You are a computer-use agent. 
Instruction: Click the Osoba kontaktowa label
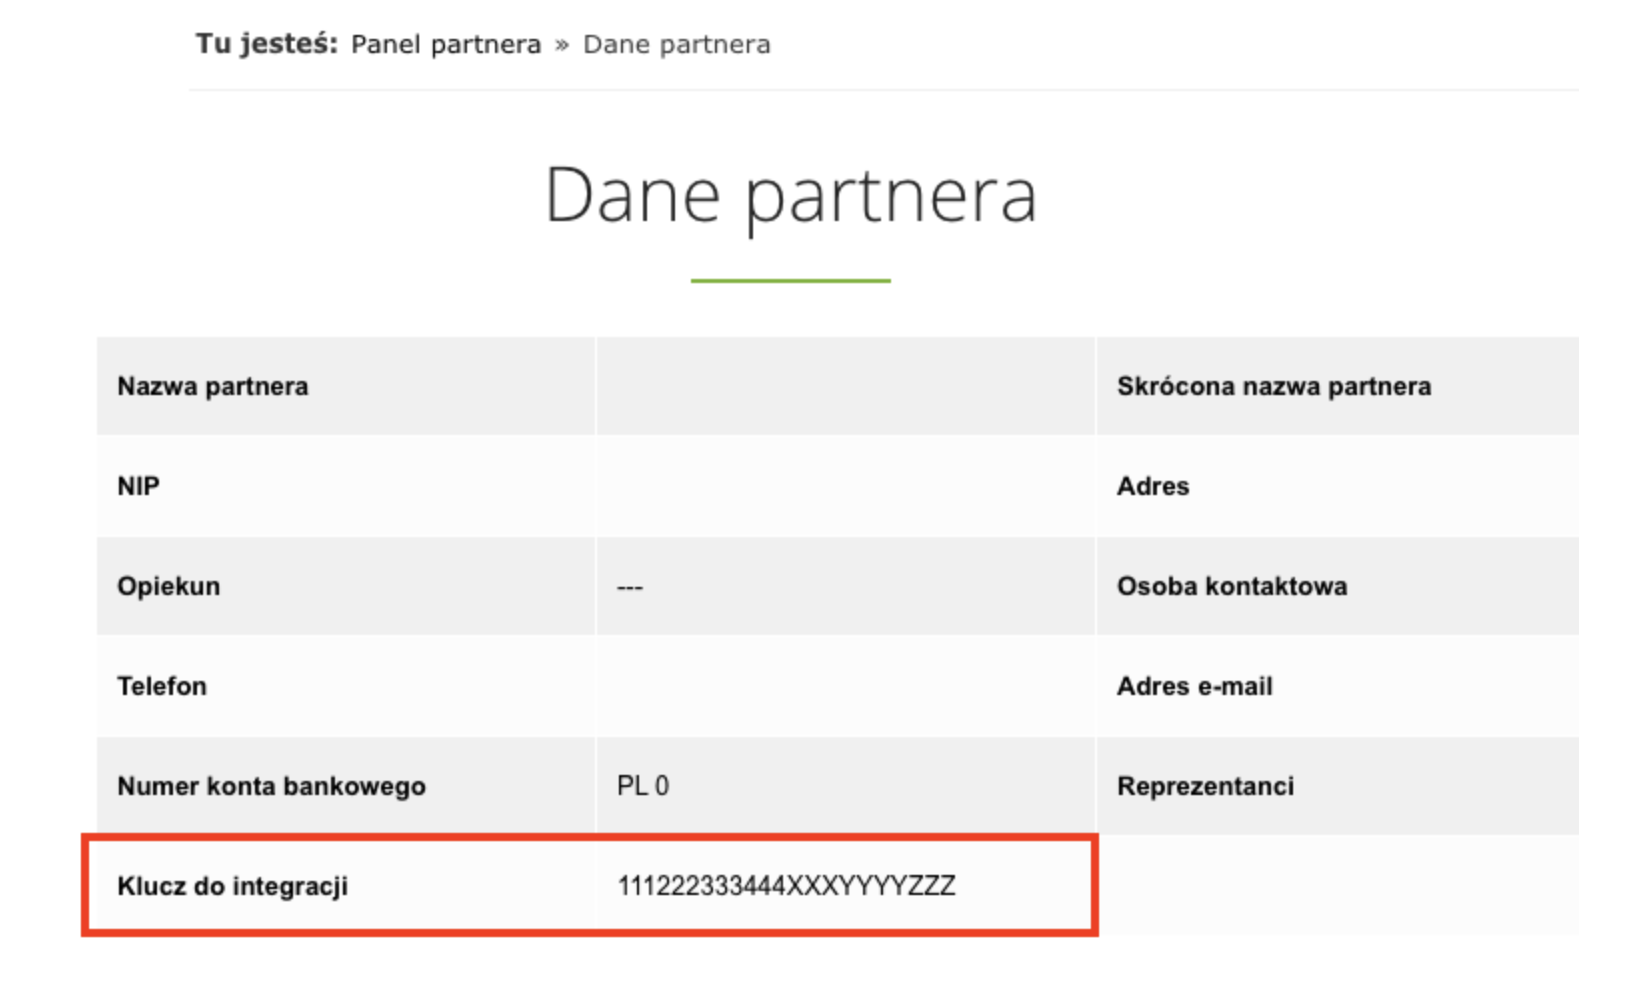coord(1232,586)
